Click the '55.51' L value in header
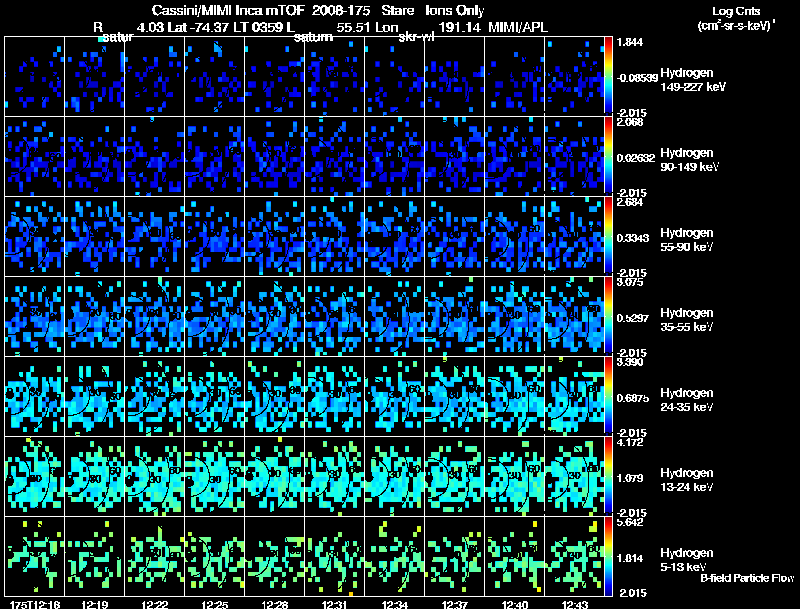This screenshot has height=609, width=800. click(x=353, y=27)
